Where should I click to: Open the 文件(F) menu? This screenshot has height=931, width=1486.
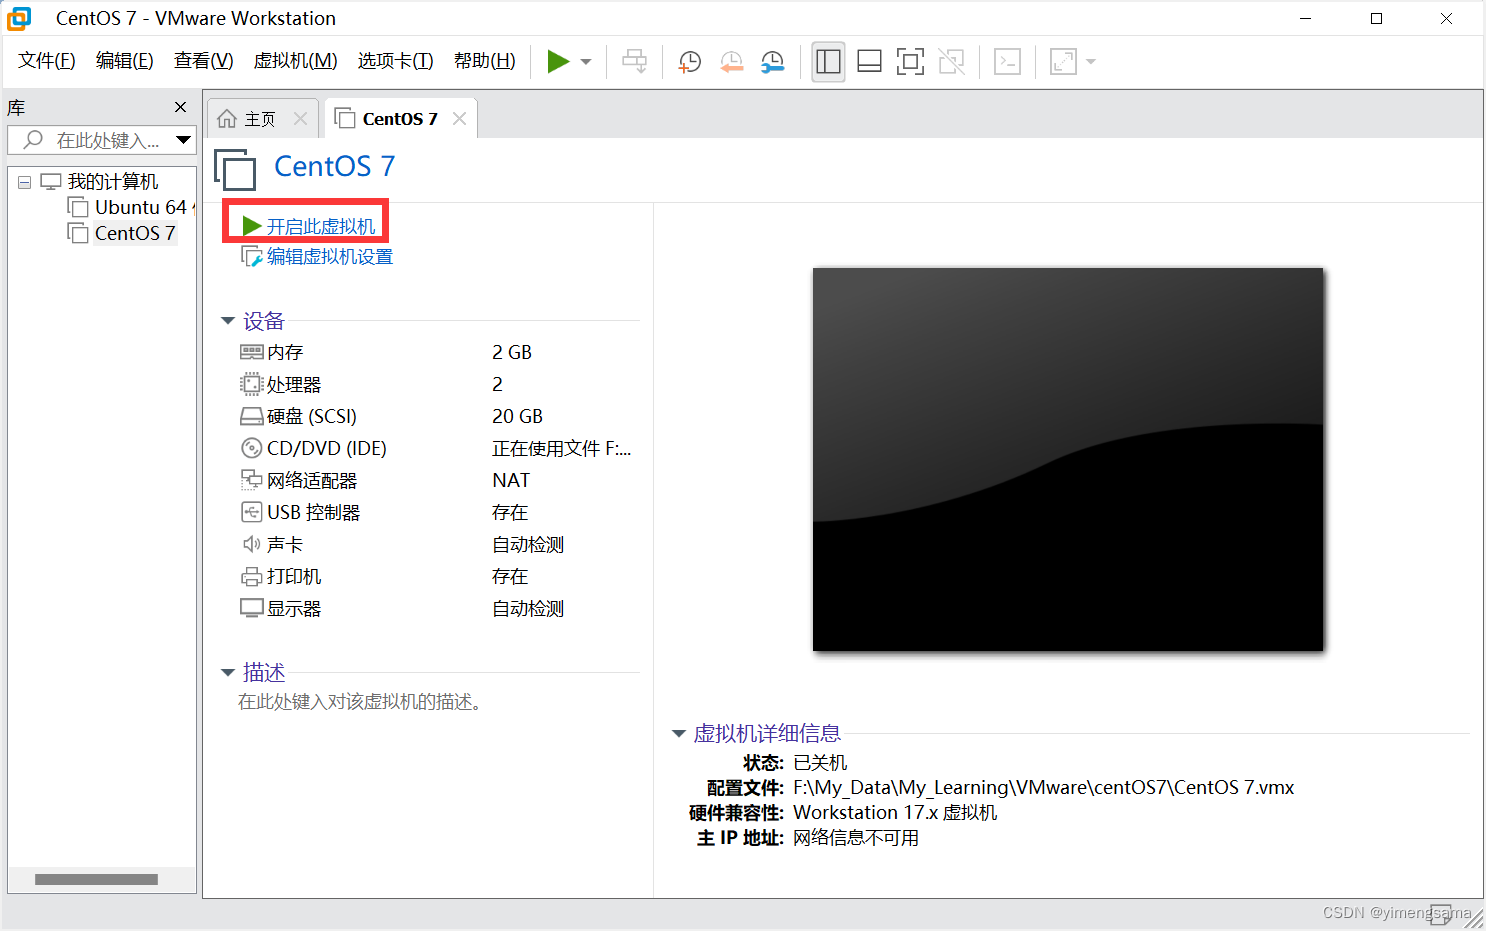[46, 61]
